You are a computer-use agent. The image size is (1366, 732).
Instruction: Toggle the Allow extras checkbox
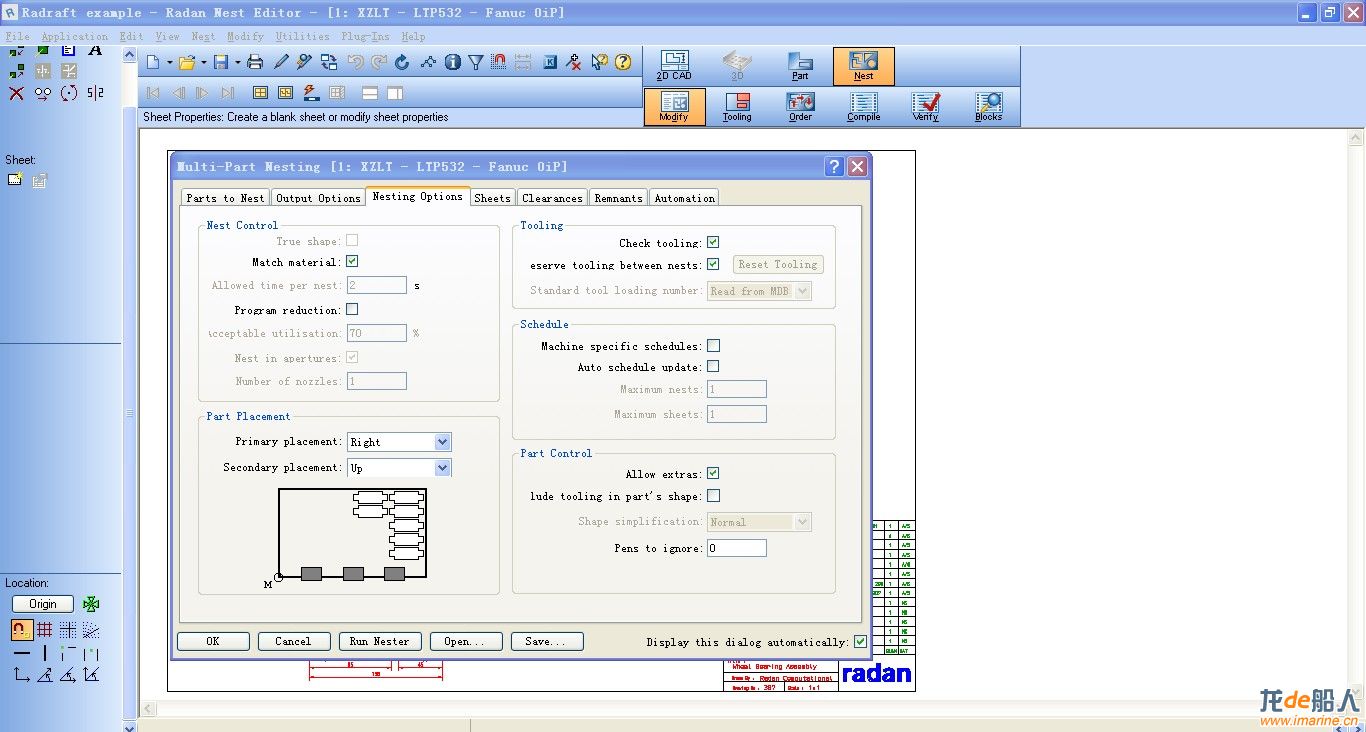[713, 473]
